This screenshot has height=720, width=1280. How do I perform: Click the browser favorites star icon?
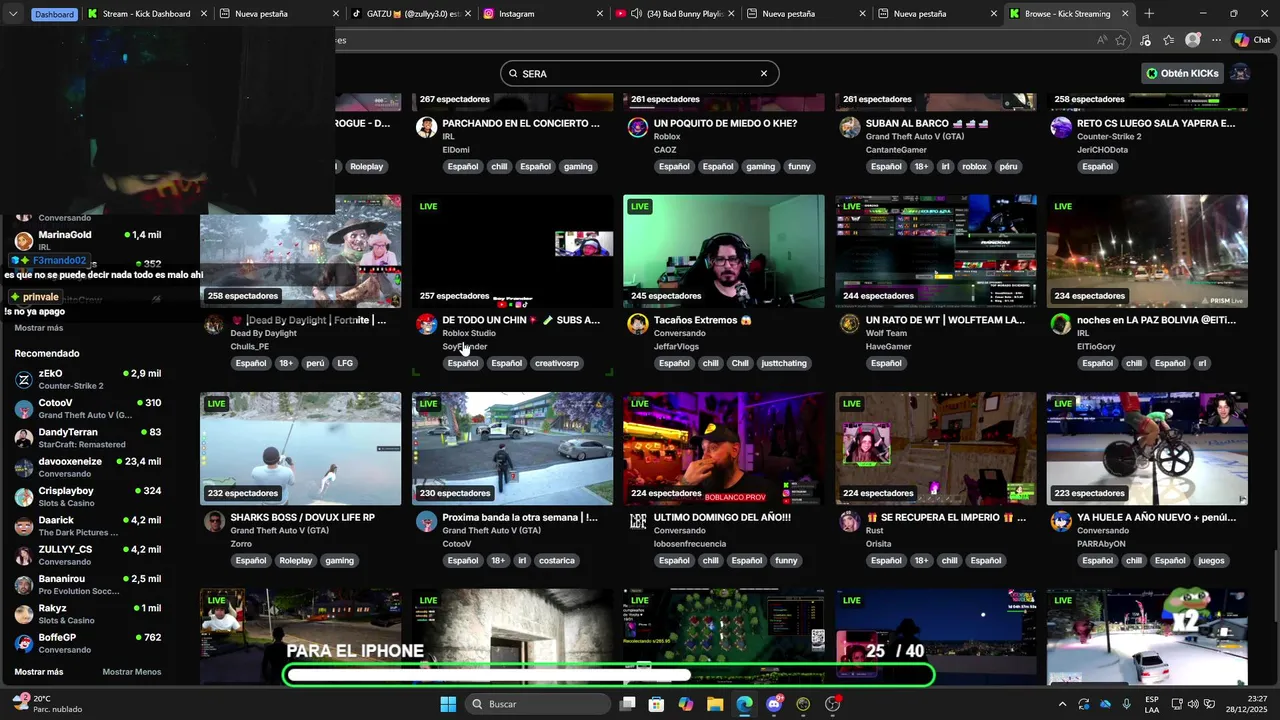[x=1121, y=40]
